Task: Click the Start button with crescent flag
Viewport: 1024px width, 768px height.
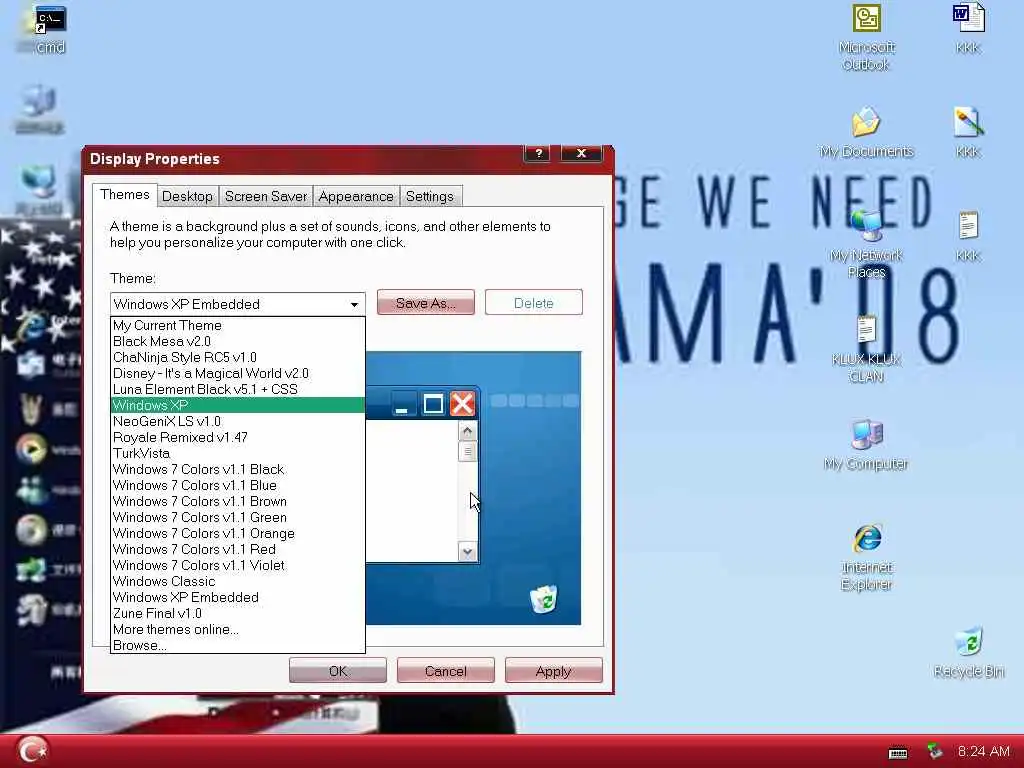Action: click(x=32, y=750)
